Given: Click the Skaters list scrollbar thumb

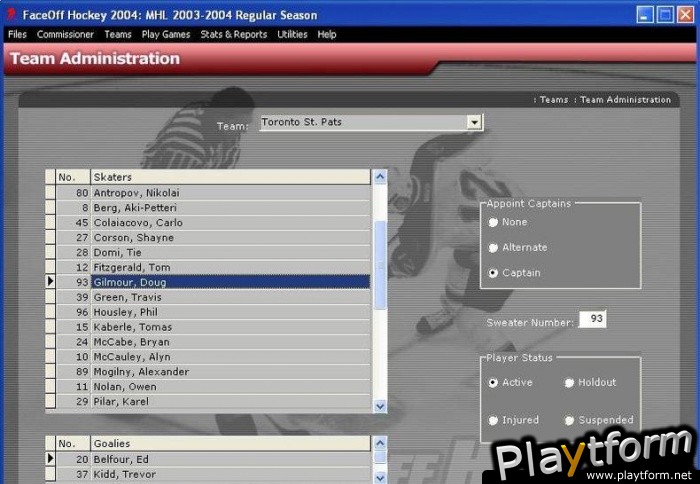Looking at the screenshot, I should tap(380, 265).
